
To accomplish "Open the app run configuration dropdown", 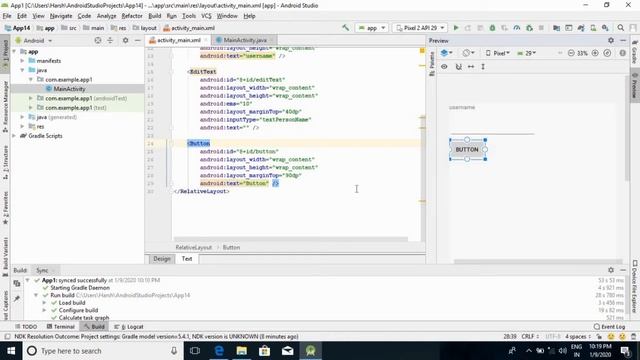I will tap(371, 28).
